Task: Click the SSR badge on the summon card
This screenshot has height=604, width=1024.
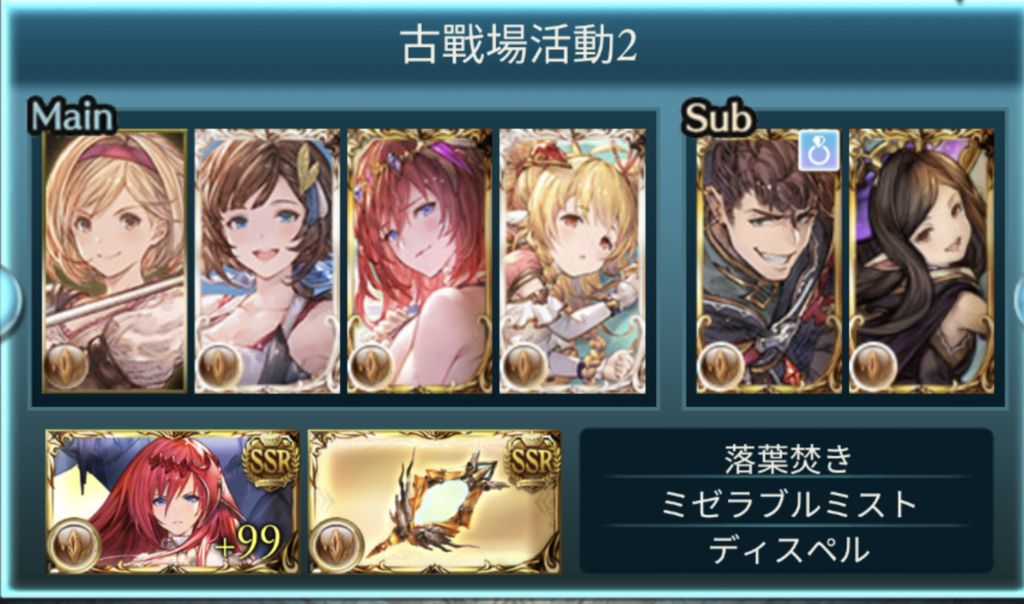Action: click(270, 461)
